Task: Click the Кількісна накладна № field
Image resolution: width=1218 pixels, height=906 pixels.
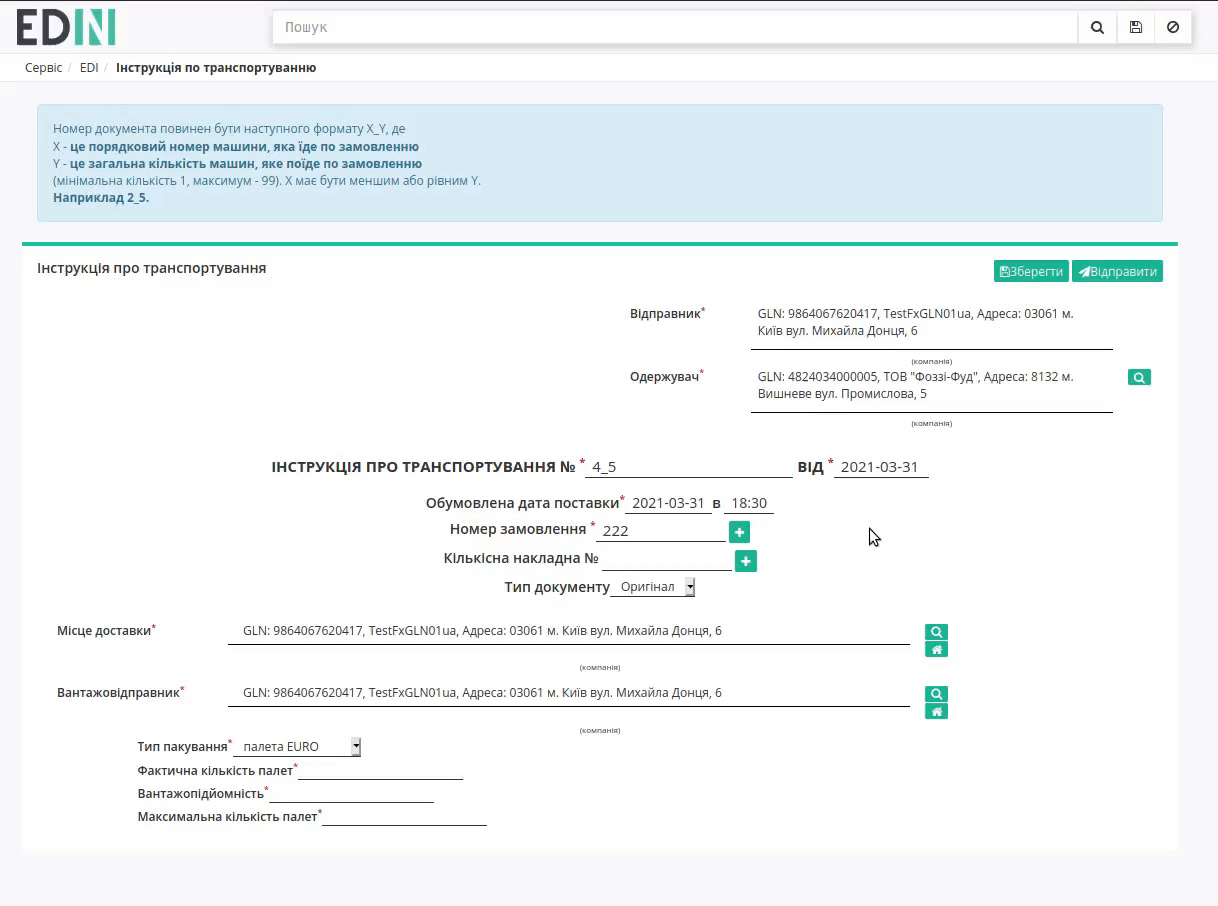Action: pos(667,560)
